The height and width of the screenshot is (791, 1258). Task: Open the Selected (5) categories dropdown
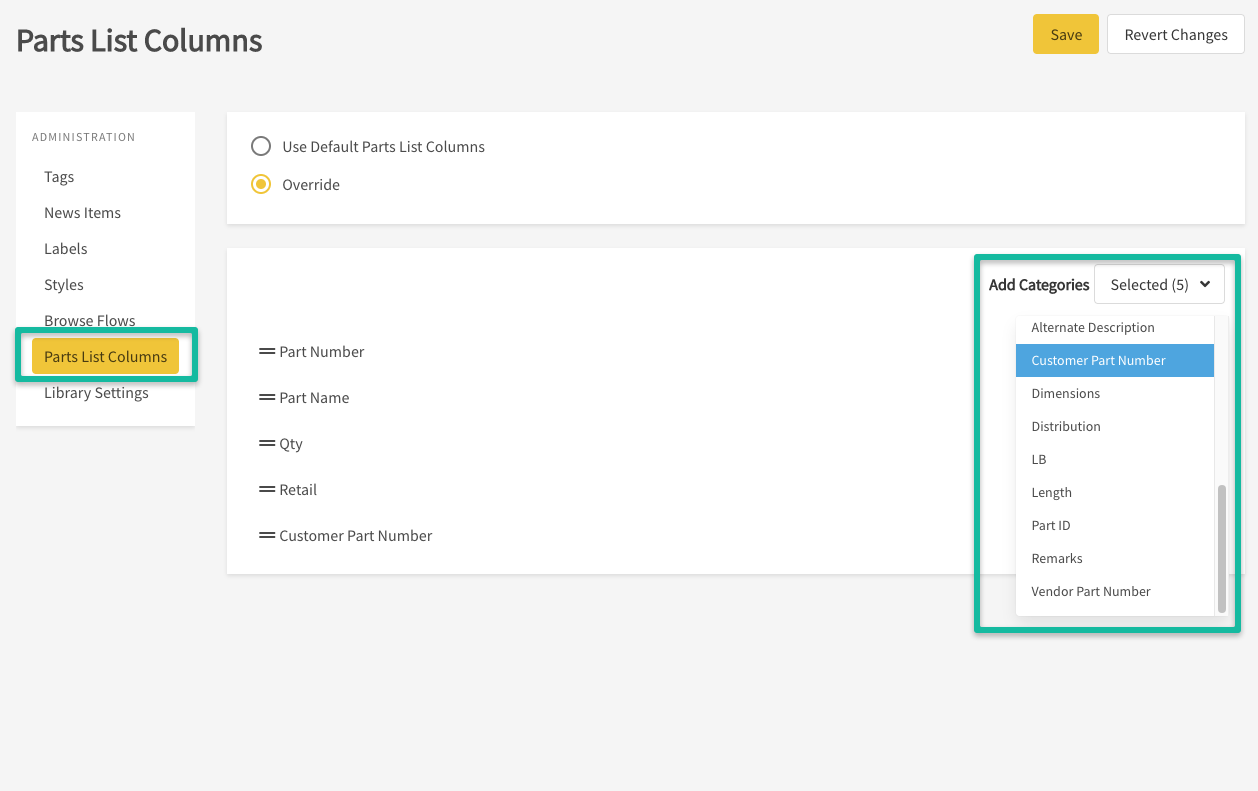tap(1159, 284)
